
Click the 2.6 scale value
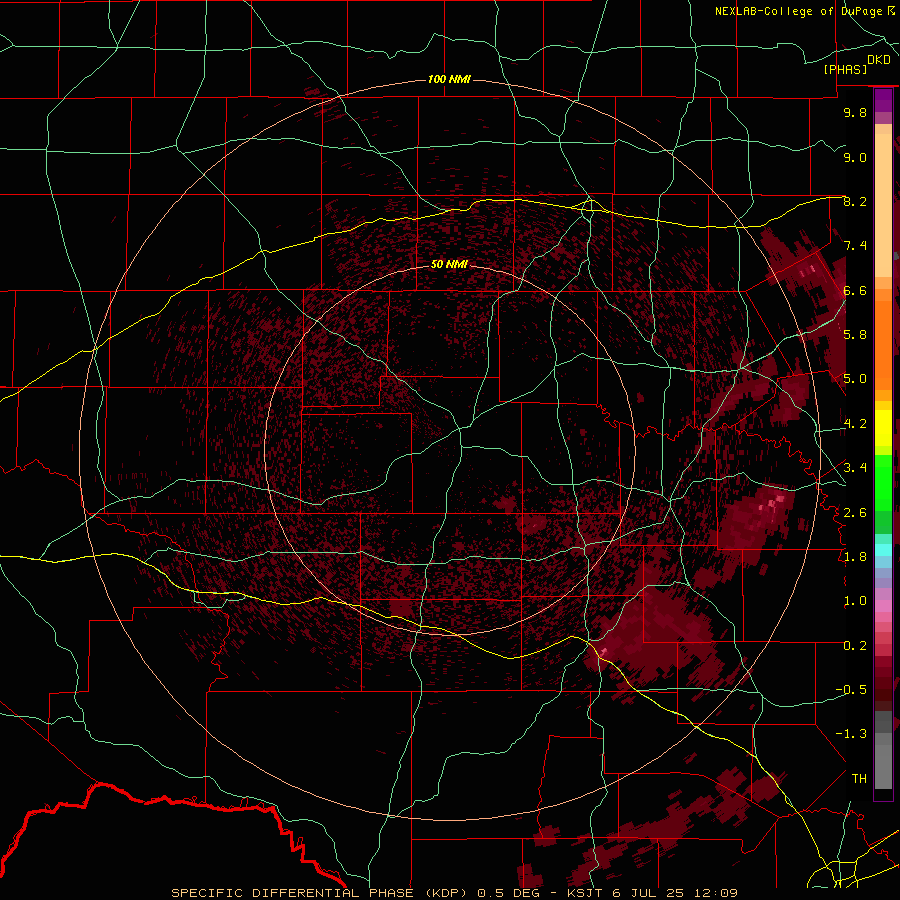pos(855,512)
